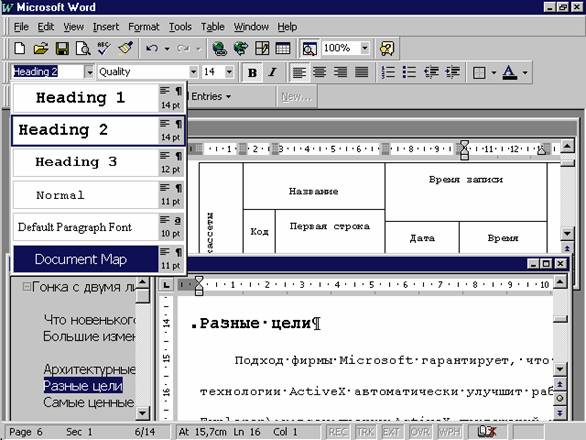This screenshot has width=586, height=440.
Task: Choose Heading 1 style from list
Action: (x=99, y=98)
